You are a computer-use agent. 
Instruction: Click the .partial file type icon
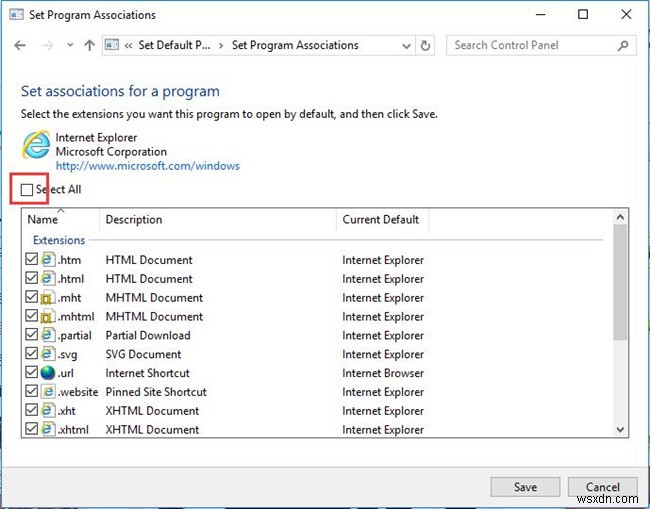48,335
